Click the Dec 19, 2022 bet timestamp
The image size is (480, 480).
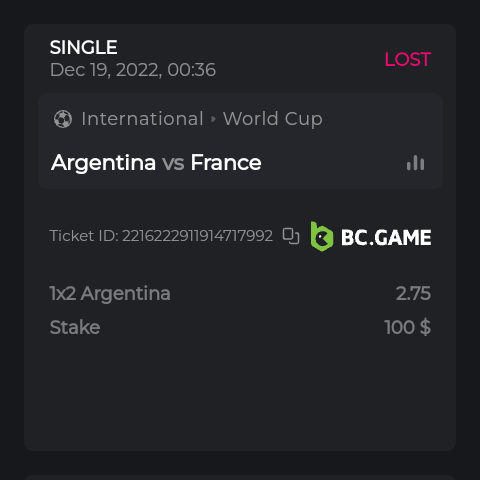(x=133, y=70)
